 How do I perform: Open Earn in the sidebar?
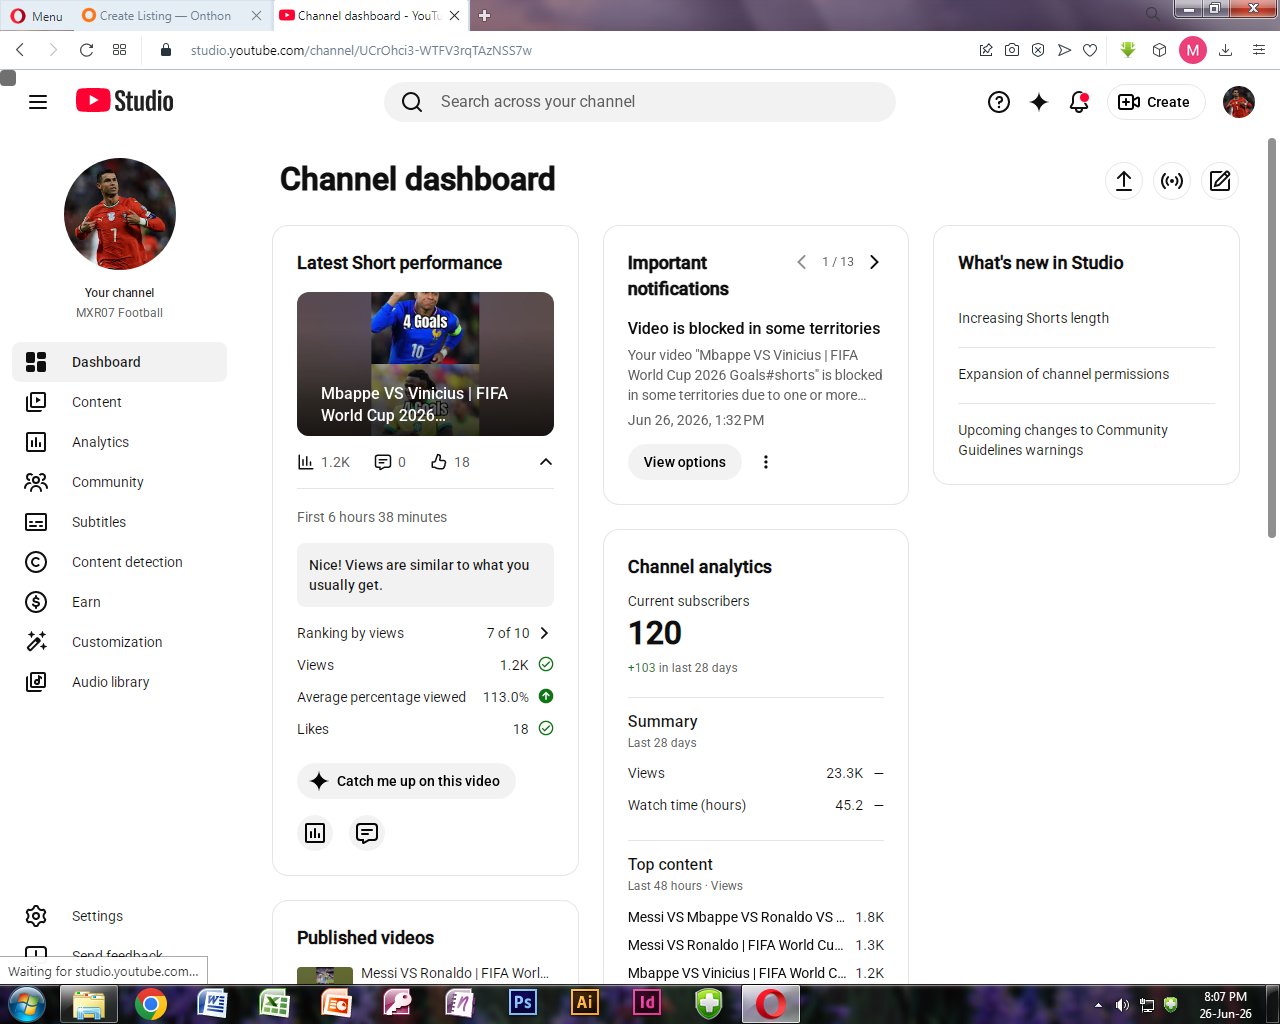[120, 602]
